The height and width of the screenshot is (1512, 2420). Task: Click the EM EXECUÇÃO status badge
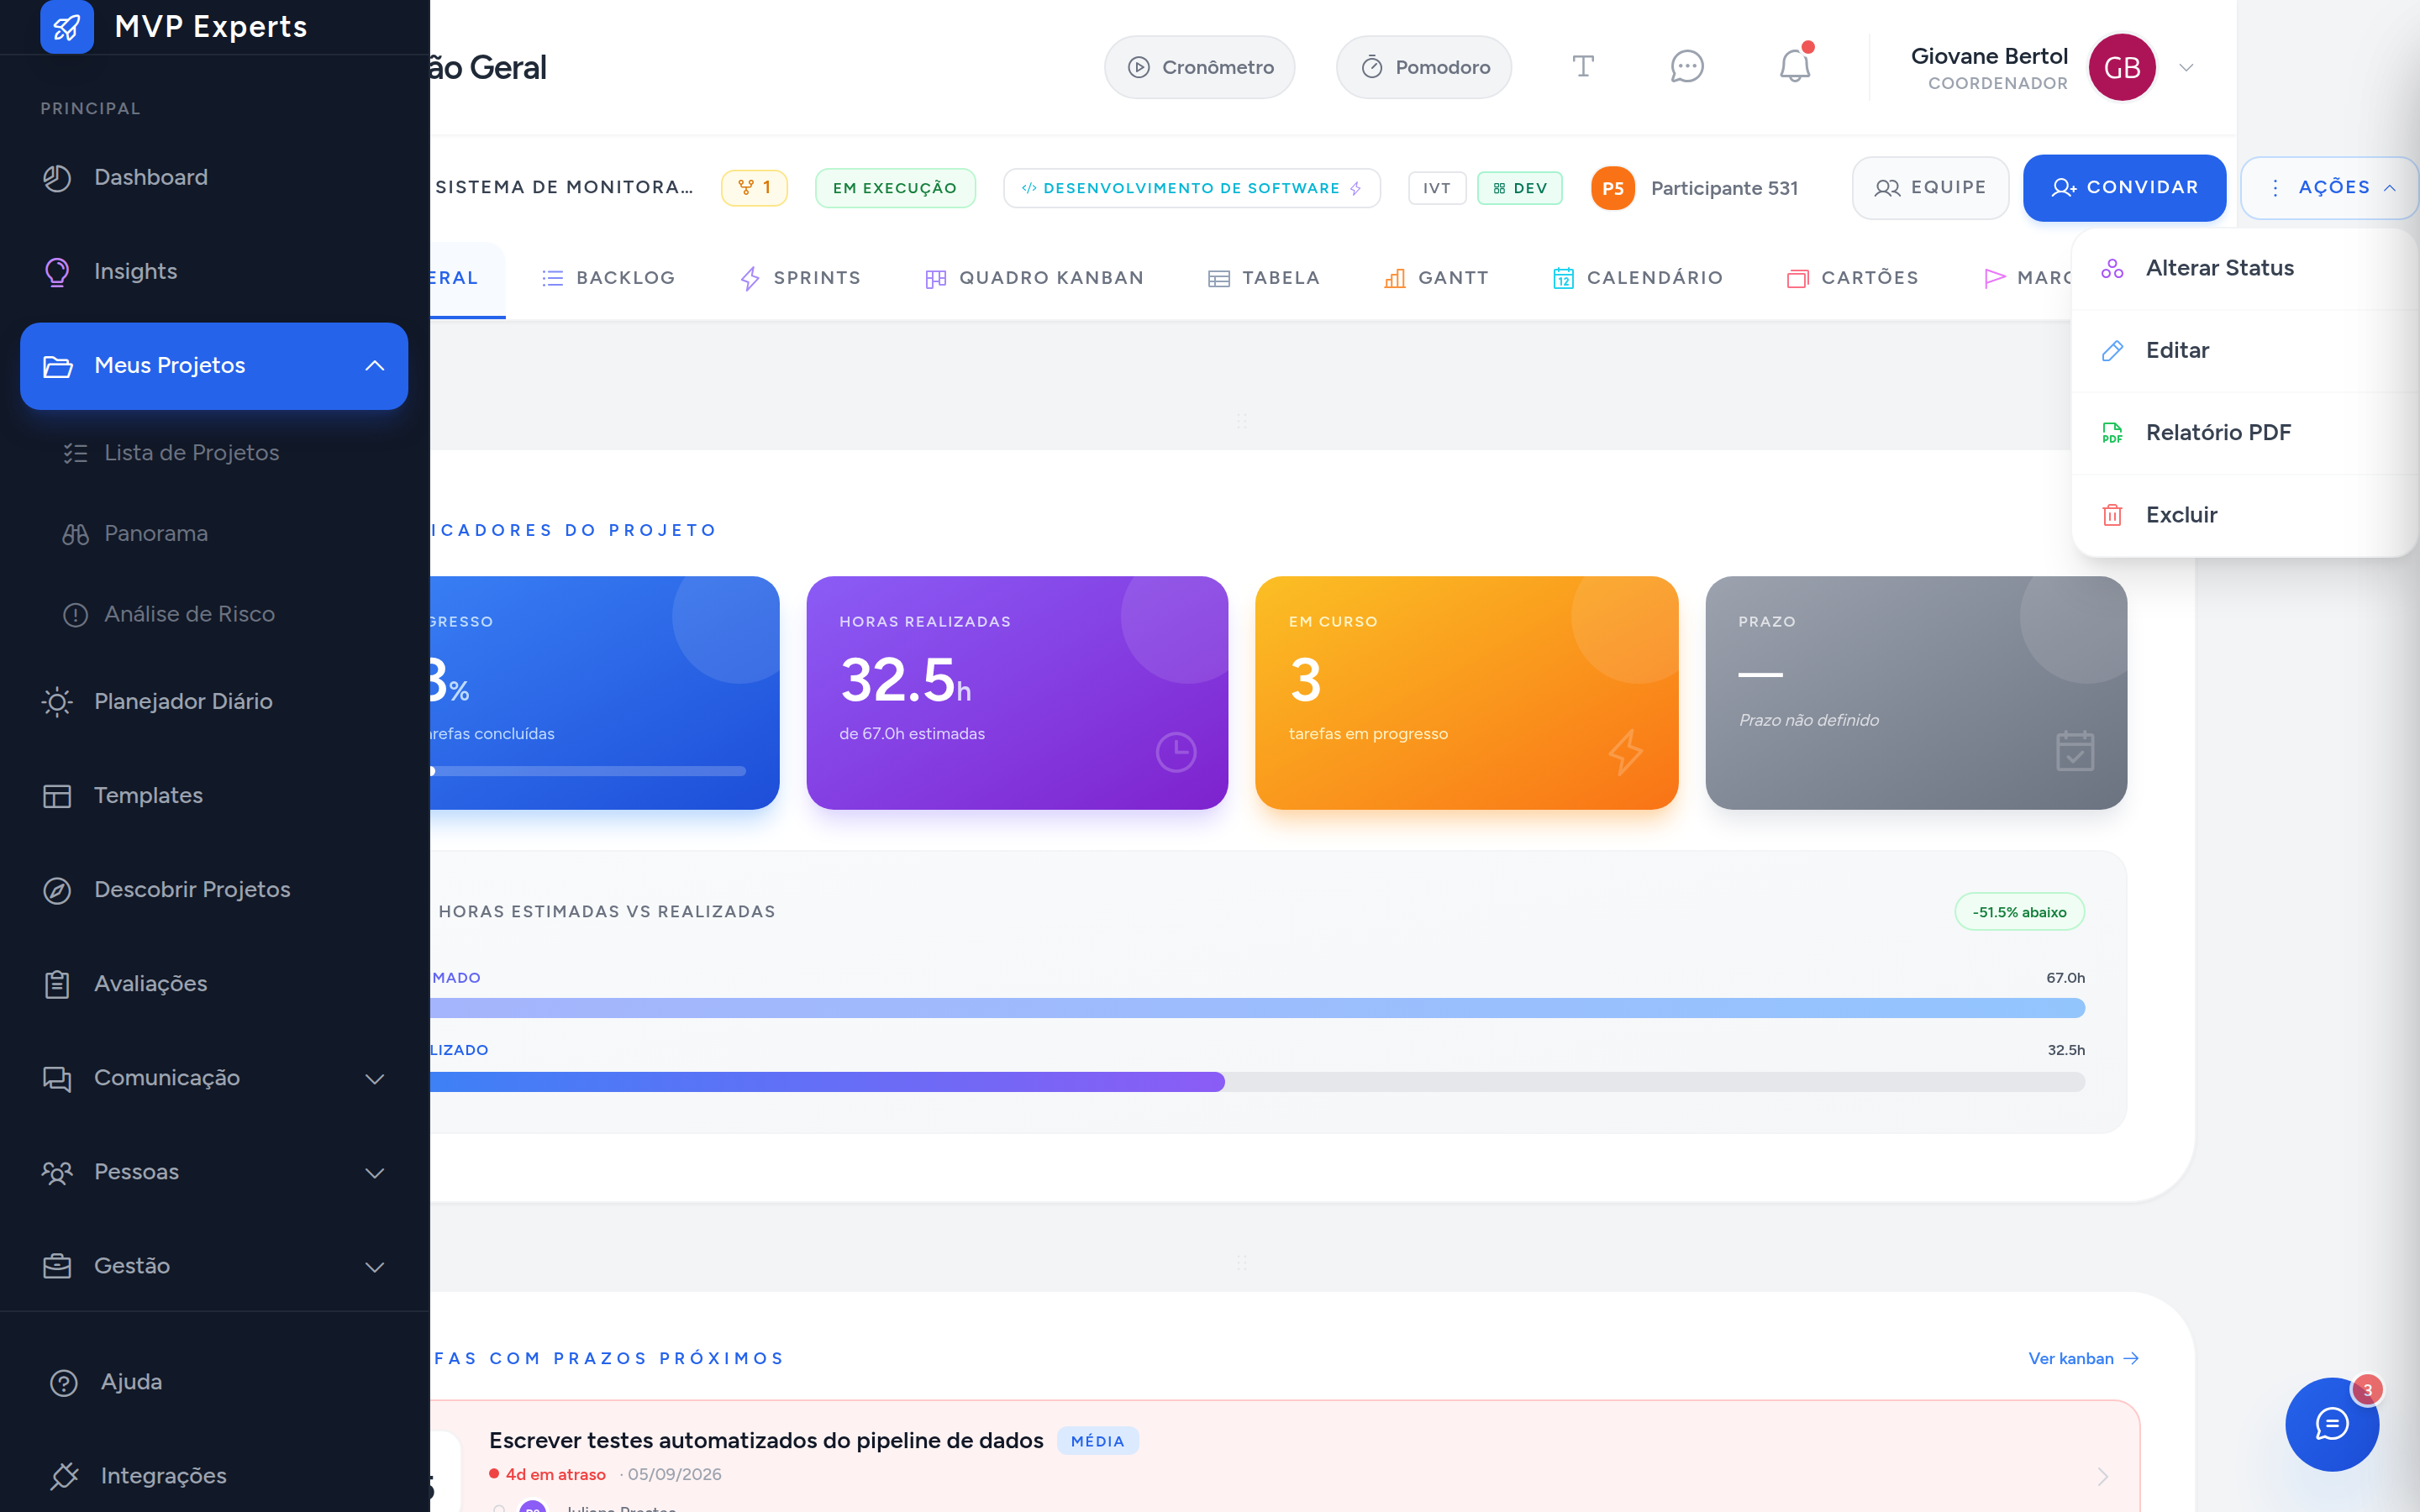tap(895, 188)
